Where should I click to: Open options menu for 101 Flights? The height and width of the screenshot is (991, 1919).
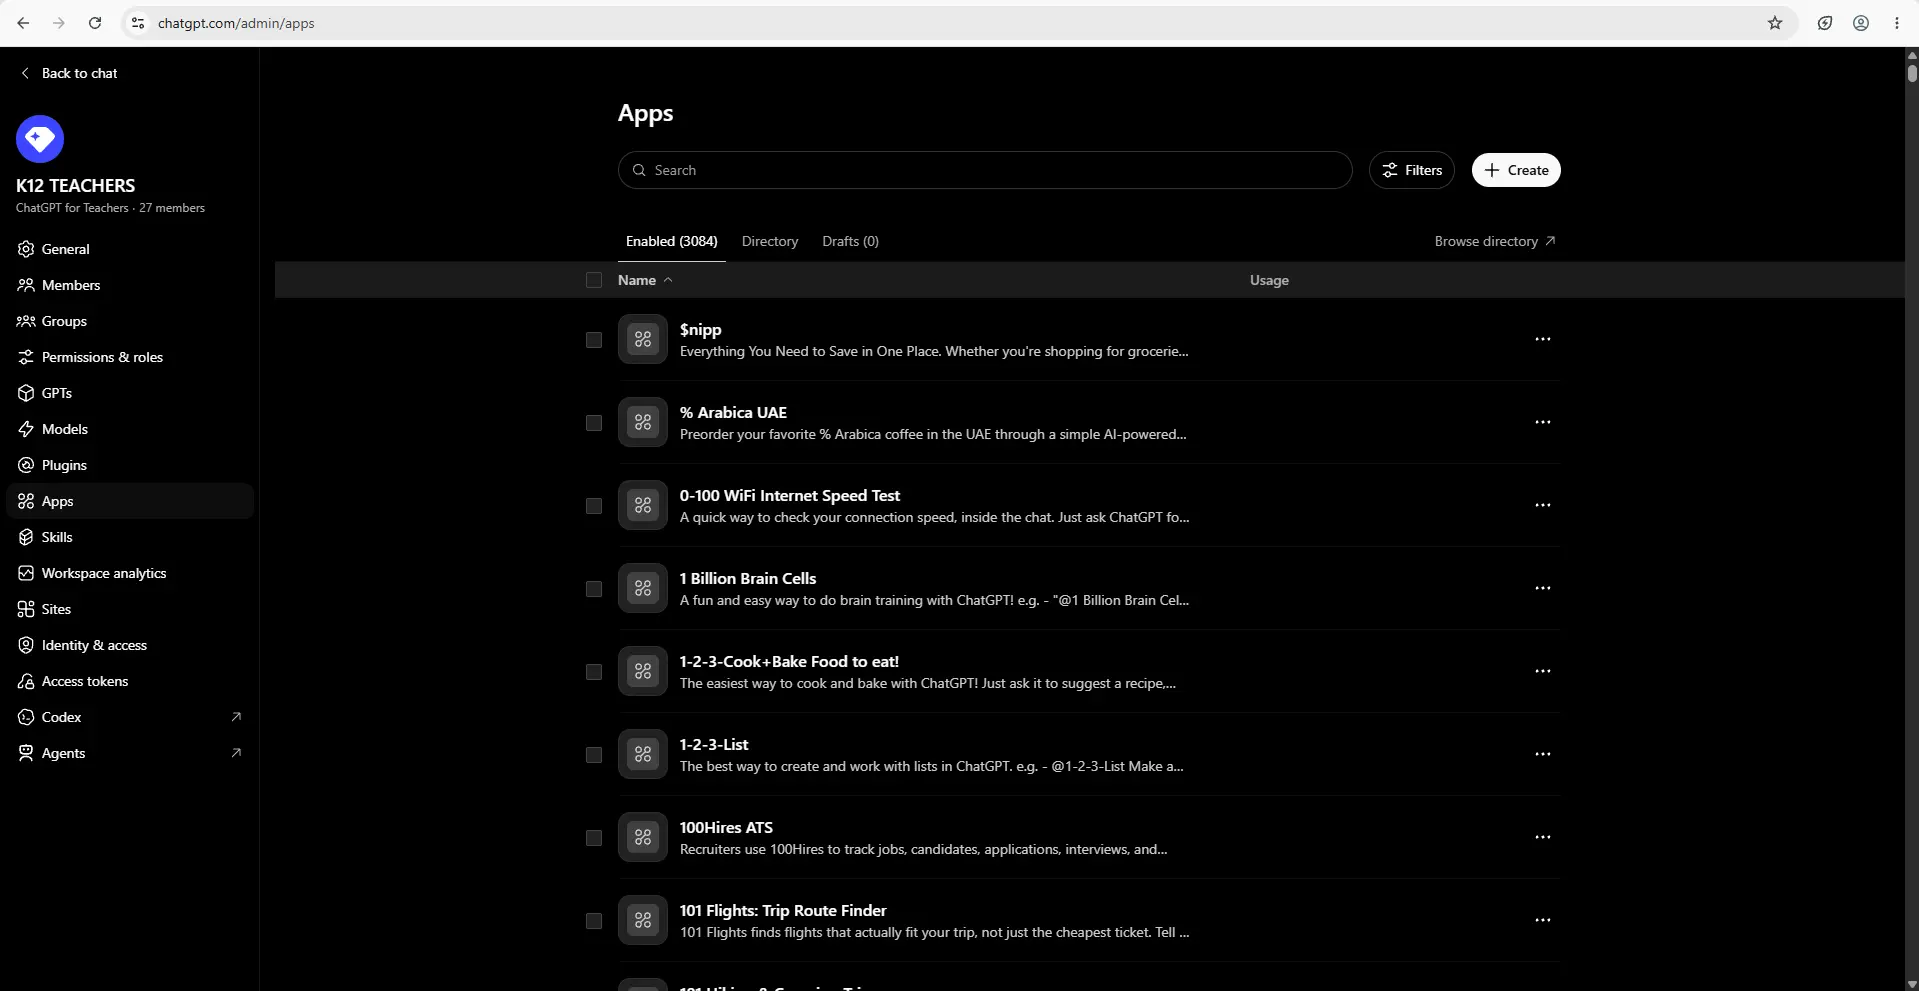coord(1543,920)
